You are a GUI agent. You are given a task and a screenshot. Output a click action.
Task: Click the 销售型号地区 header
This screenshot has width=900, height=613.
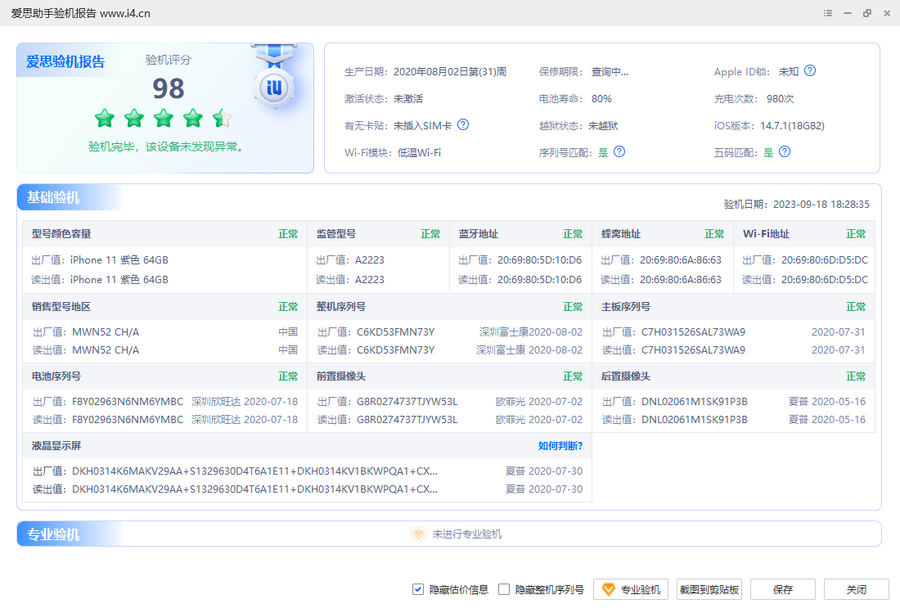[61, 306]
